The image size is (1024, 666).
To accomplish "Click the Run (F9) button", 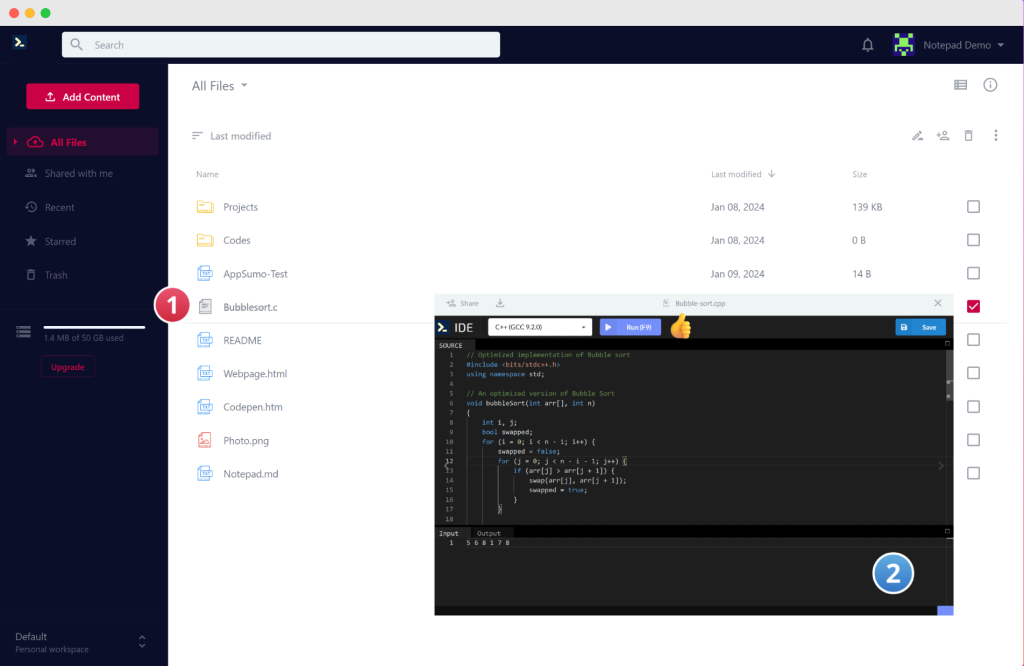I will coord(630,326).
